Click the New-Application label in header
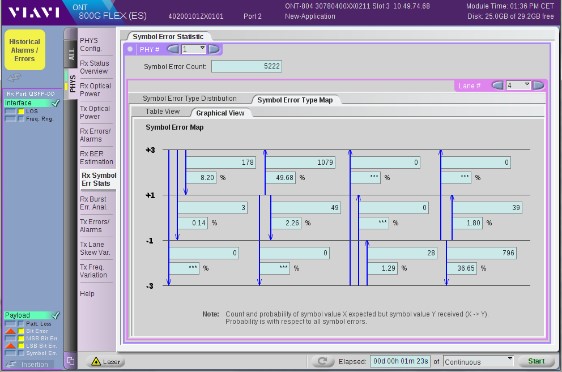This screenshot has width=562, height=372. click(x=310, y=16)
